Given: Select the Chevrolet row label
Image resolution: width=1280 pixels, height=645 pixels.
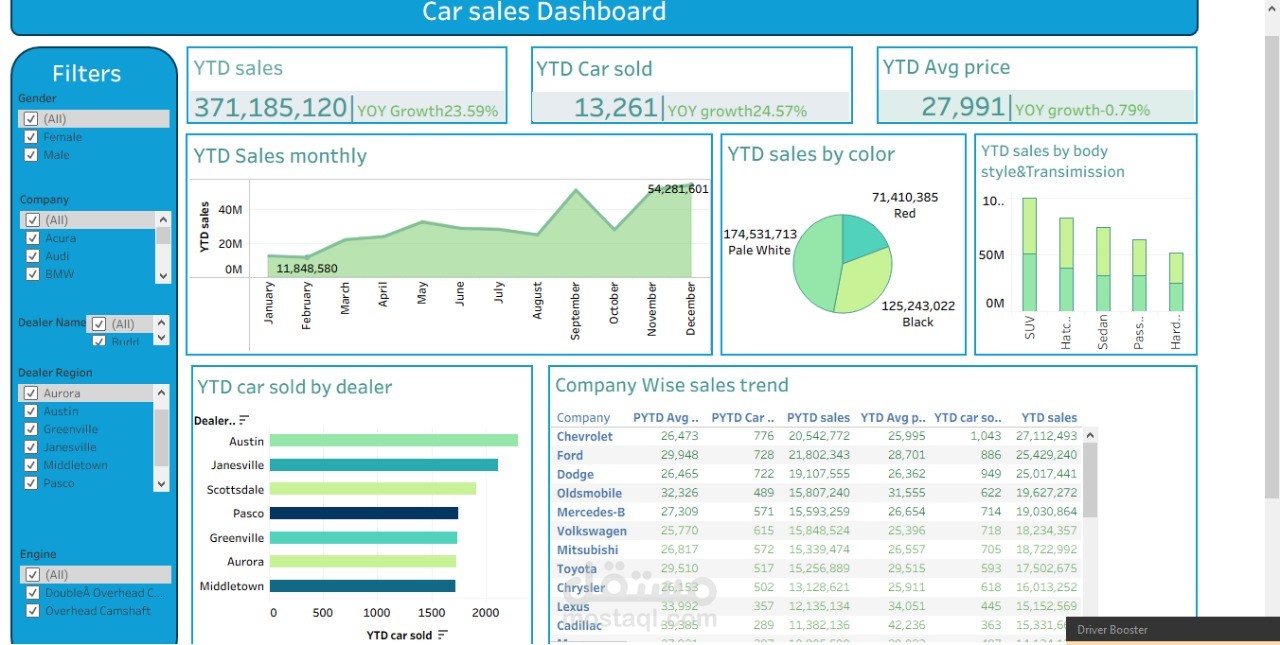Looking at the screenshot, I should [x=585, y=437].
